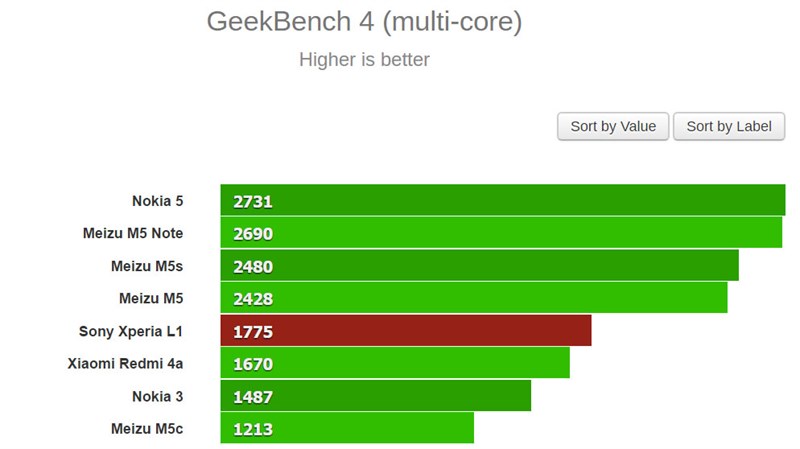Select the Nokia 5 bar showing 2731

(502, 201)
